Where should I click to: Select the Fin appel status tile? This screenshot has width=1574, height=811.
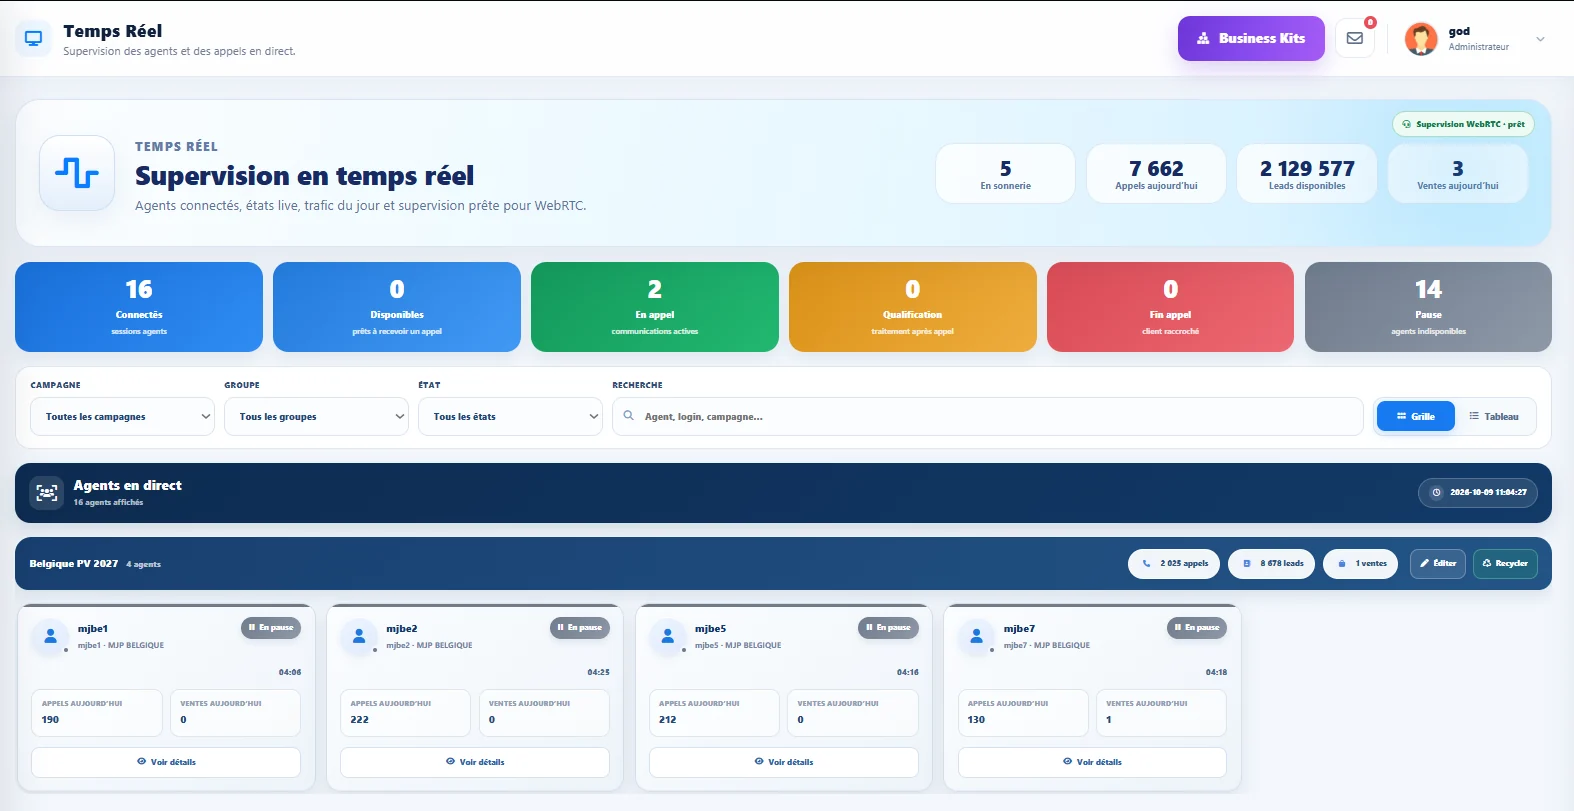(1171, 307)
